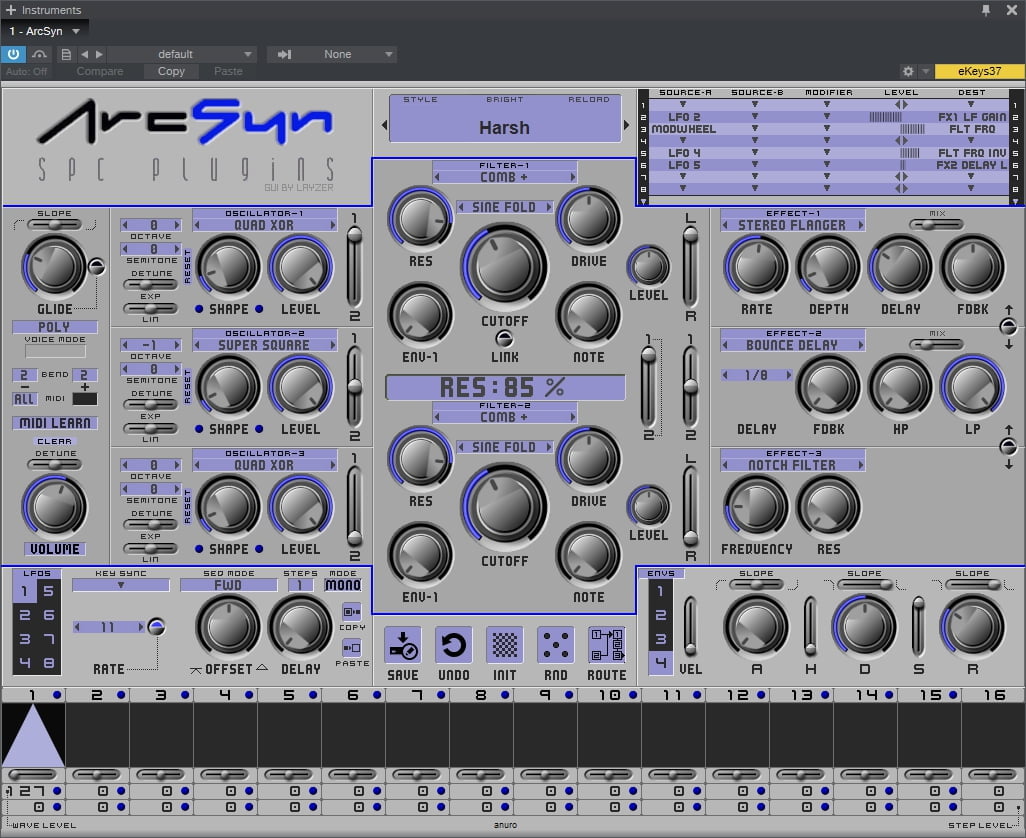The height and width of the screenshot is (838, 1026).
Task: Click the preset file document icon
Action: point(65,54)
